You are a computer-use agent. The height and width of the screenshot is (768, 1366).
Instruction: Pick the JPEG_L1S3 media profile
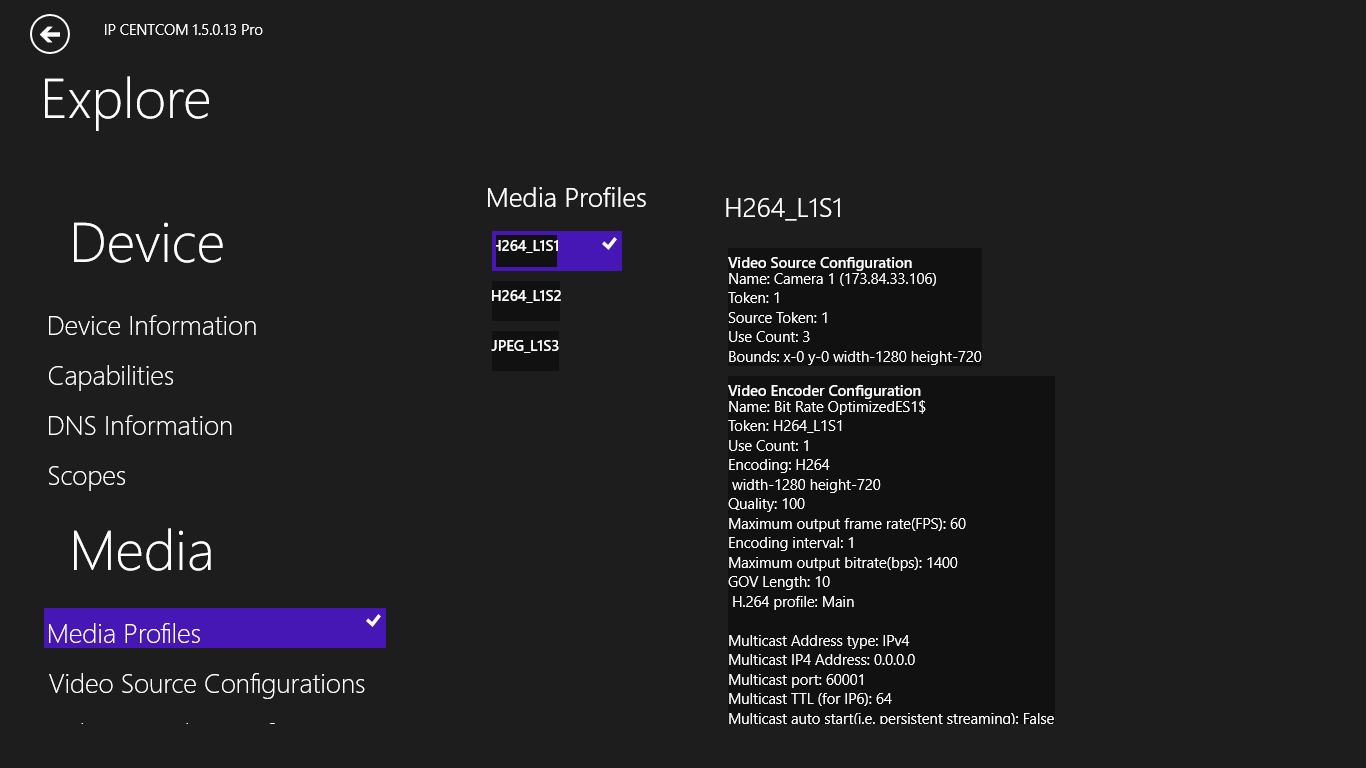(526, 347)
